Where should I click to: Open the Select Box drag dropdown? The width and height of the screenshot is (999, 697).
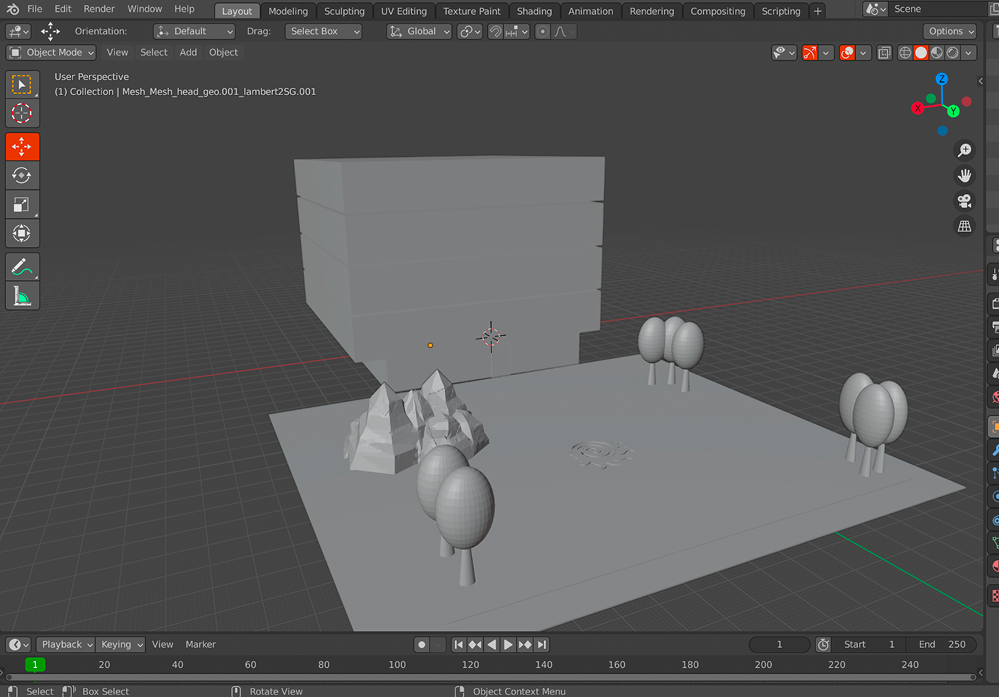pyautogui.click(x=324, y=32)
